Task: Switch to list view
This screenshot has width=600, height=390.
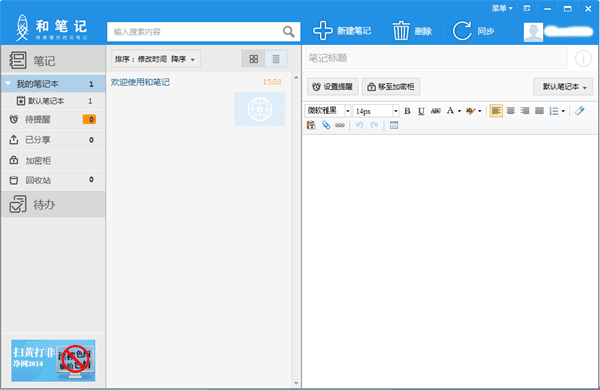Action: [276, 59]
